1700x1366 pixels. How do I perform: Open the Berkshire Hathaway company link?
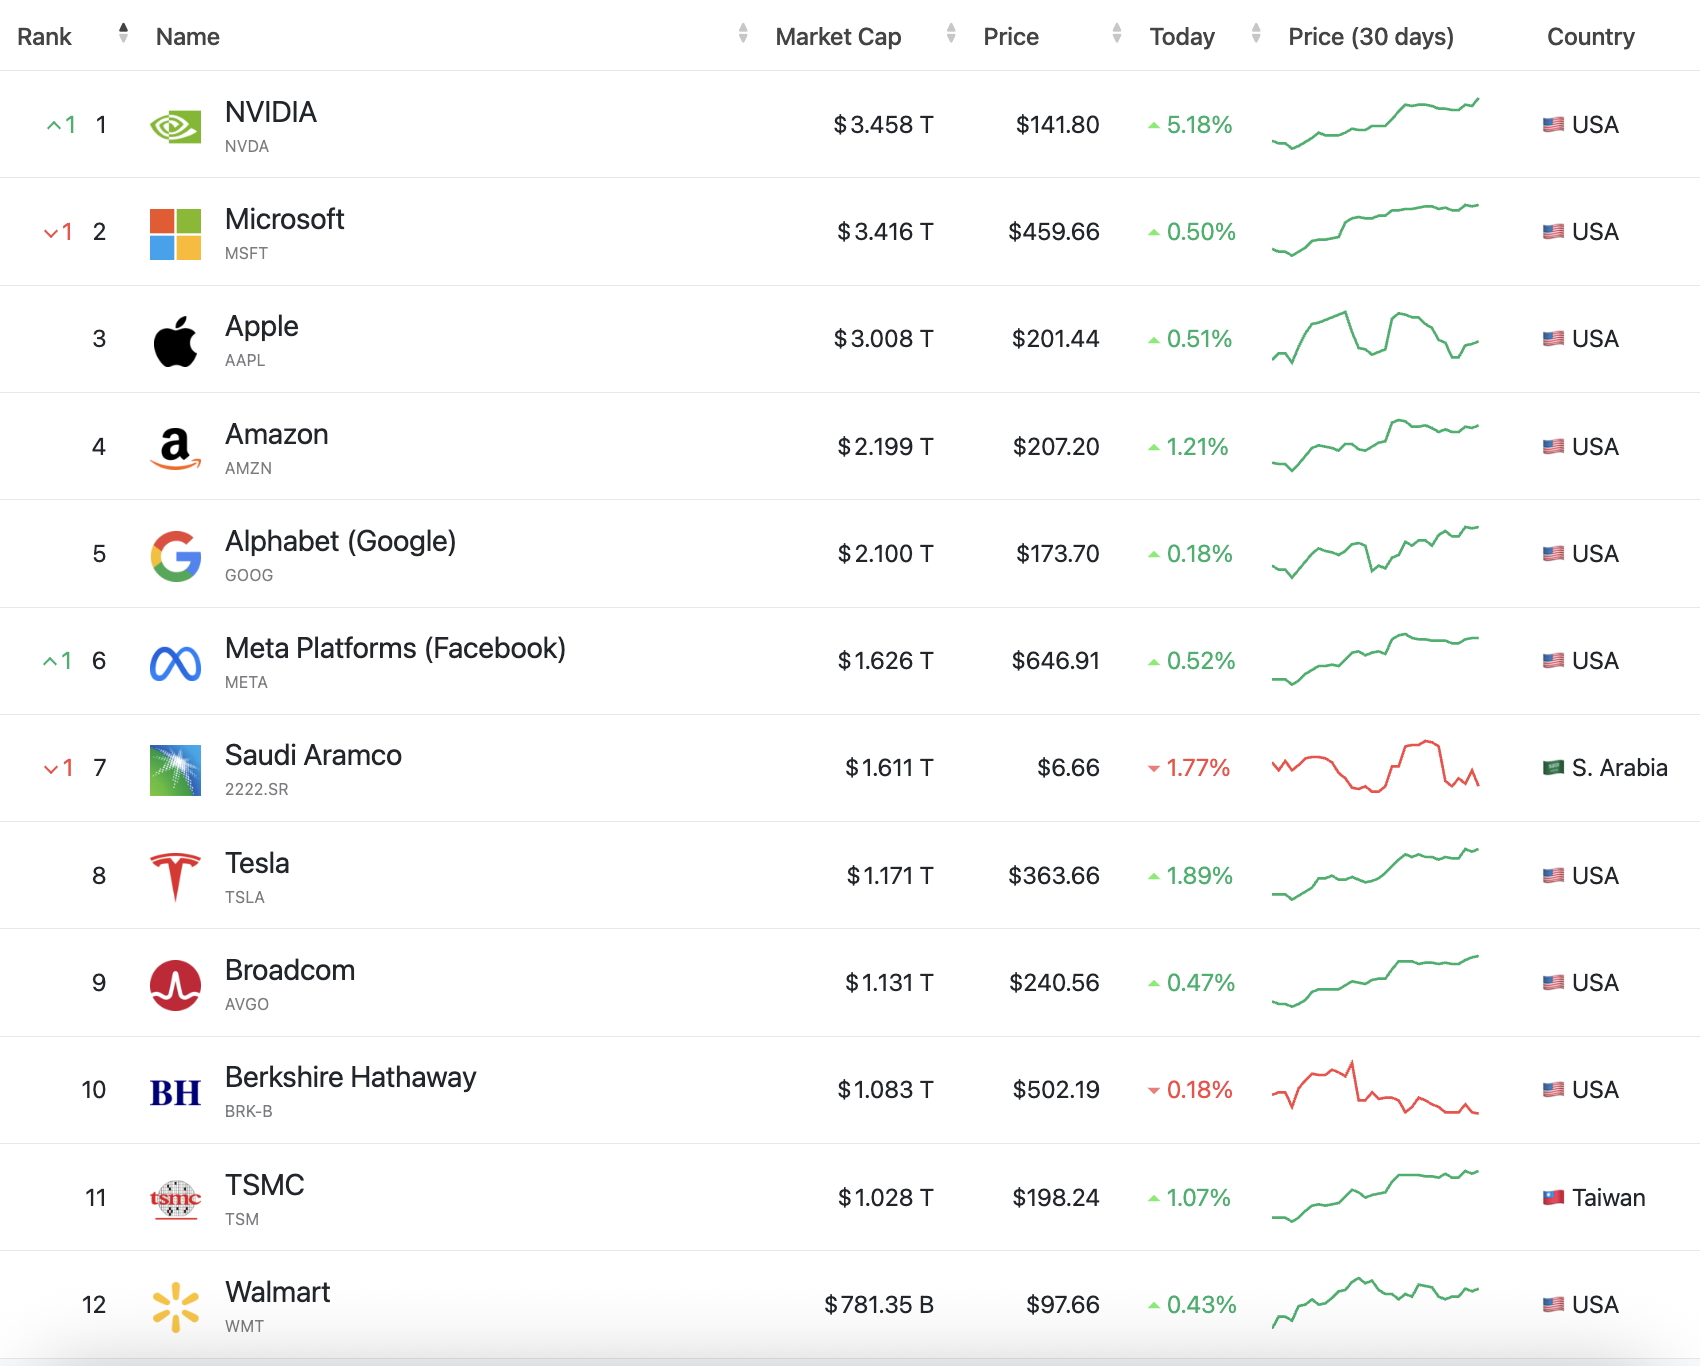[x=350, y=1077]
